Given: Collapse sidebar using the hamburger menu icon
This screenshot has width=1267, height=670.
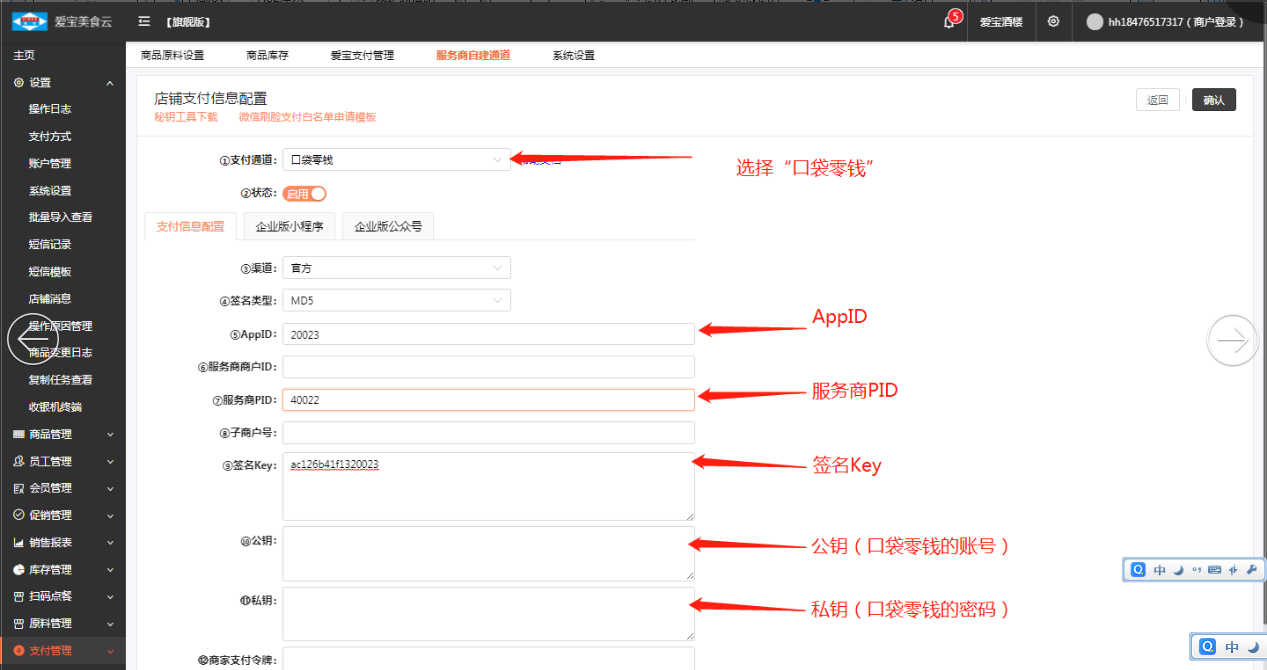Looking at the screenshot, I should click(145, 21).
